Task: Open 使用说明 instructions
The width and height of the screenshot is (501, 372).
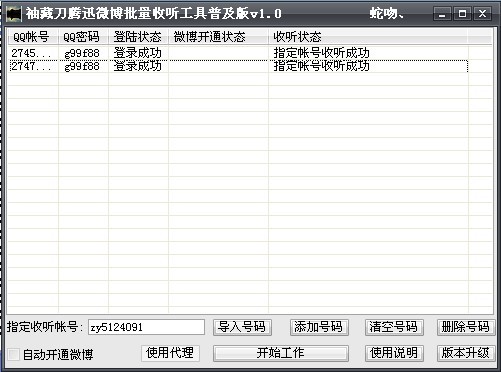Action: point(394,353)
